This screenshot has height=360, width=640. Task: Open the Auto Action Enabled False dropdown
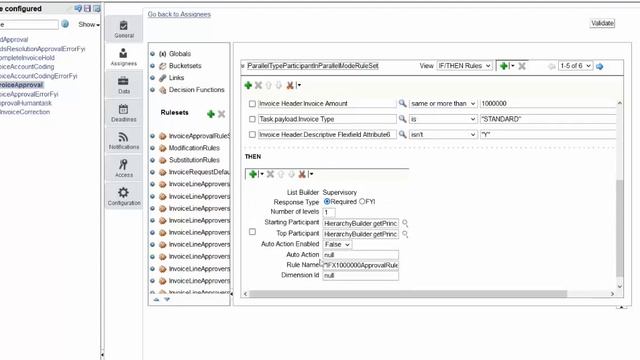337,244
